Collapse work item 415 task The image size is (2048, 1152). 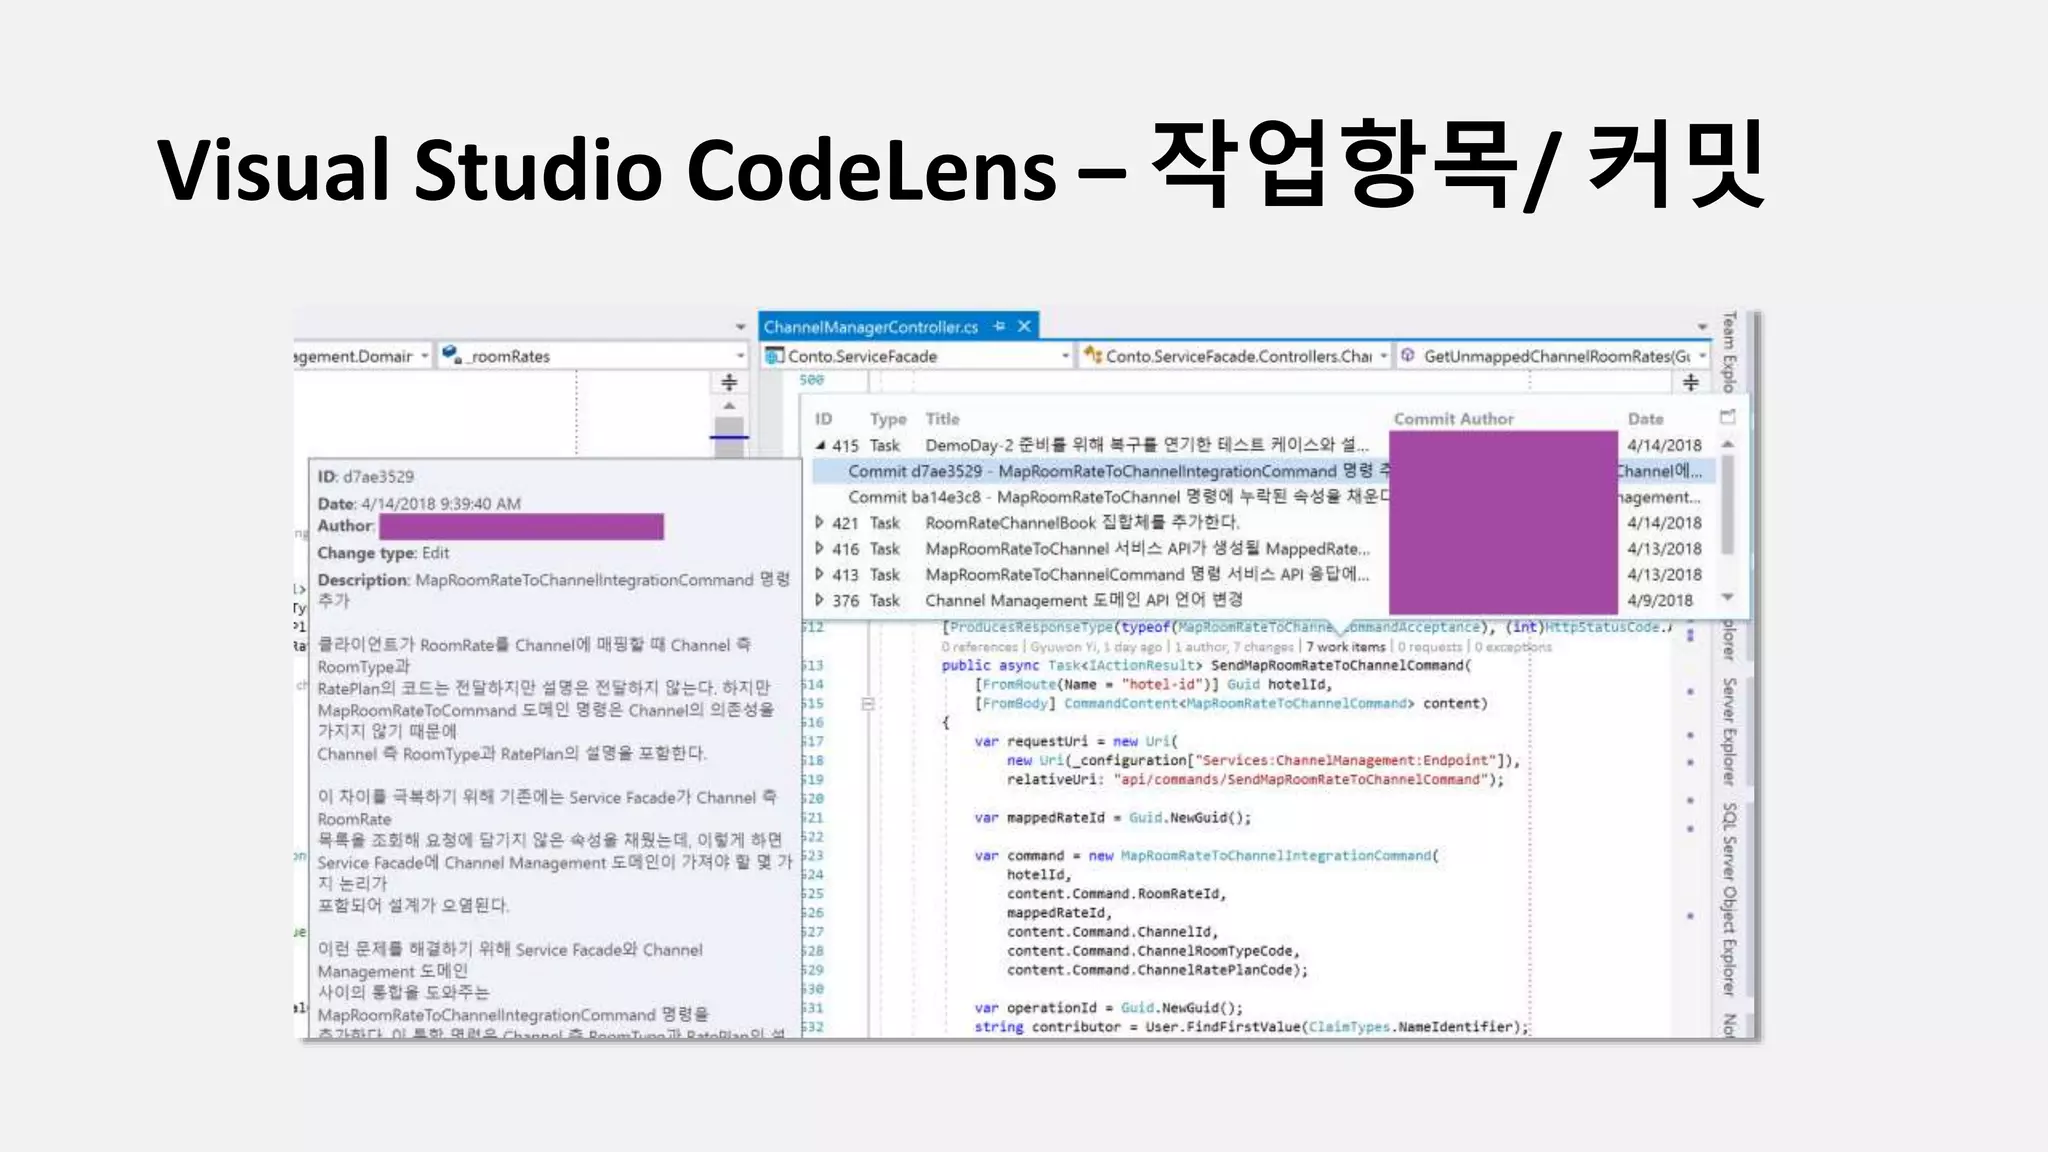coord(820,445)
